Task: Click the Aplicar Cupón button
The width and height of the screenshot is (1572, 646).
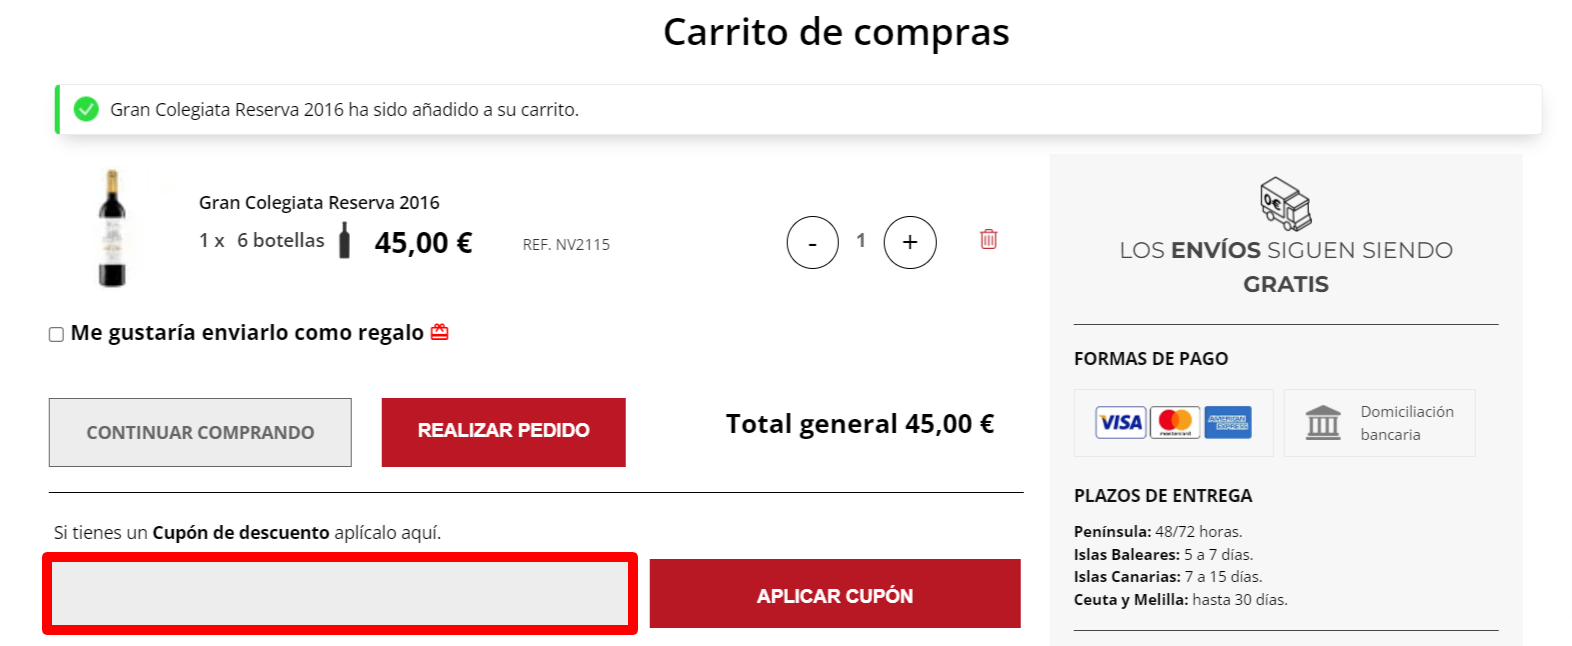Action: point(835,594)
